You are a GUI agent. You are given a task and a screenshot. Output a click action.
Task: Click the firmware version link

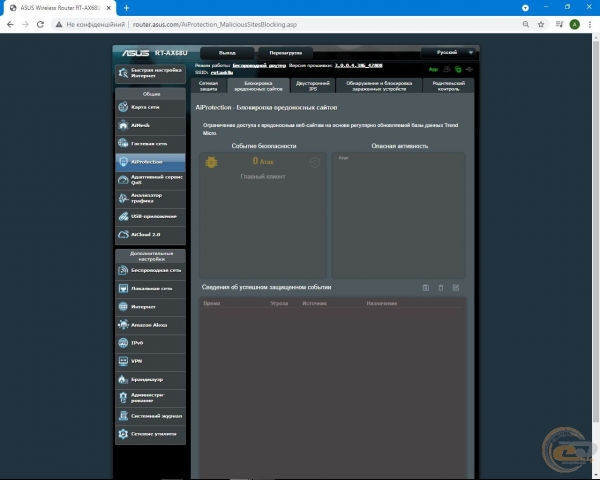(x=359, y=65)
